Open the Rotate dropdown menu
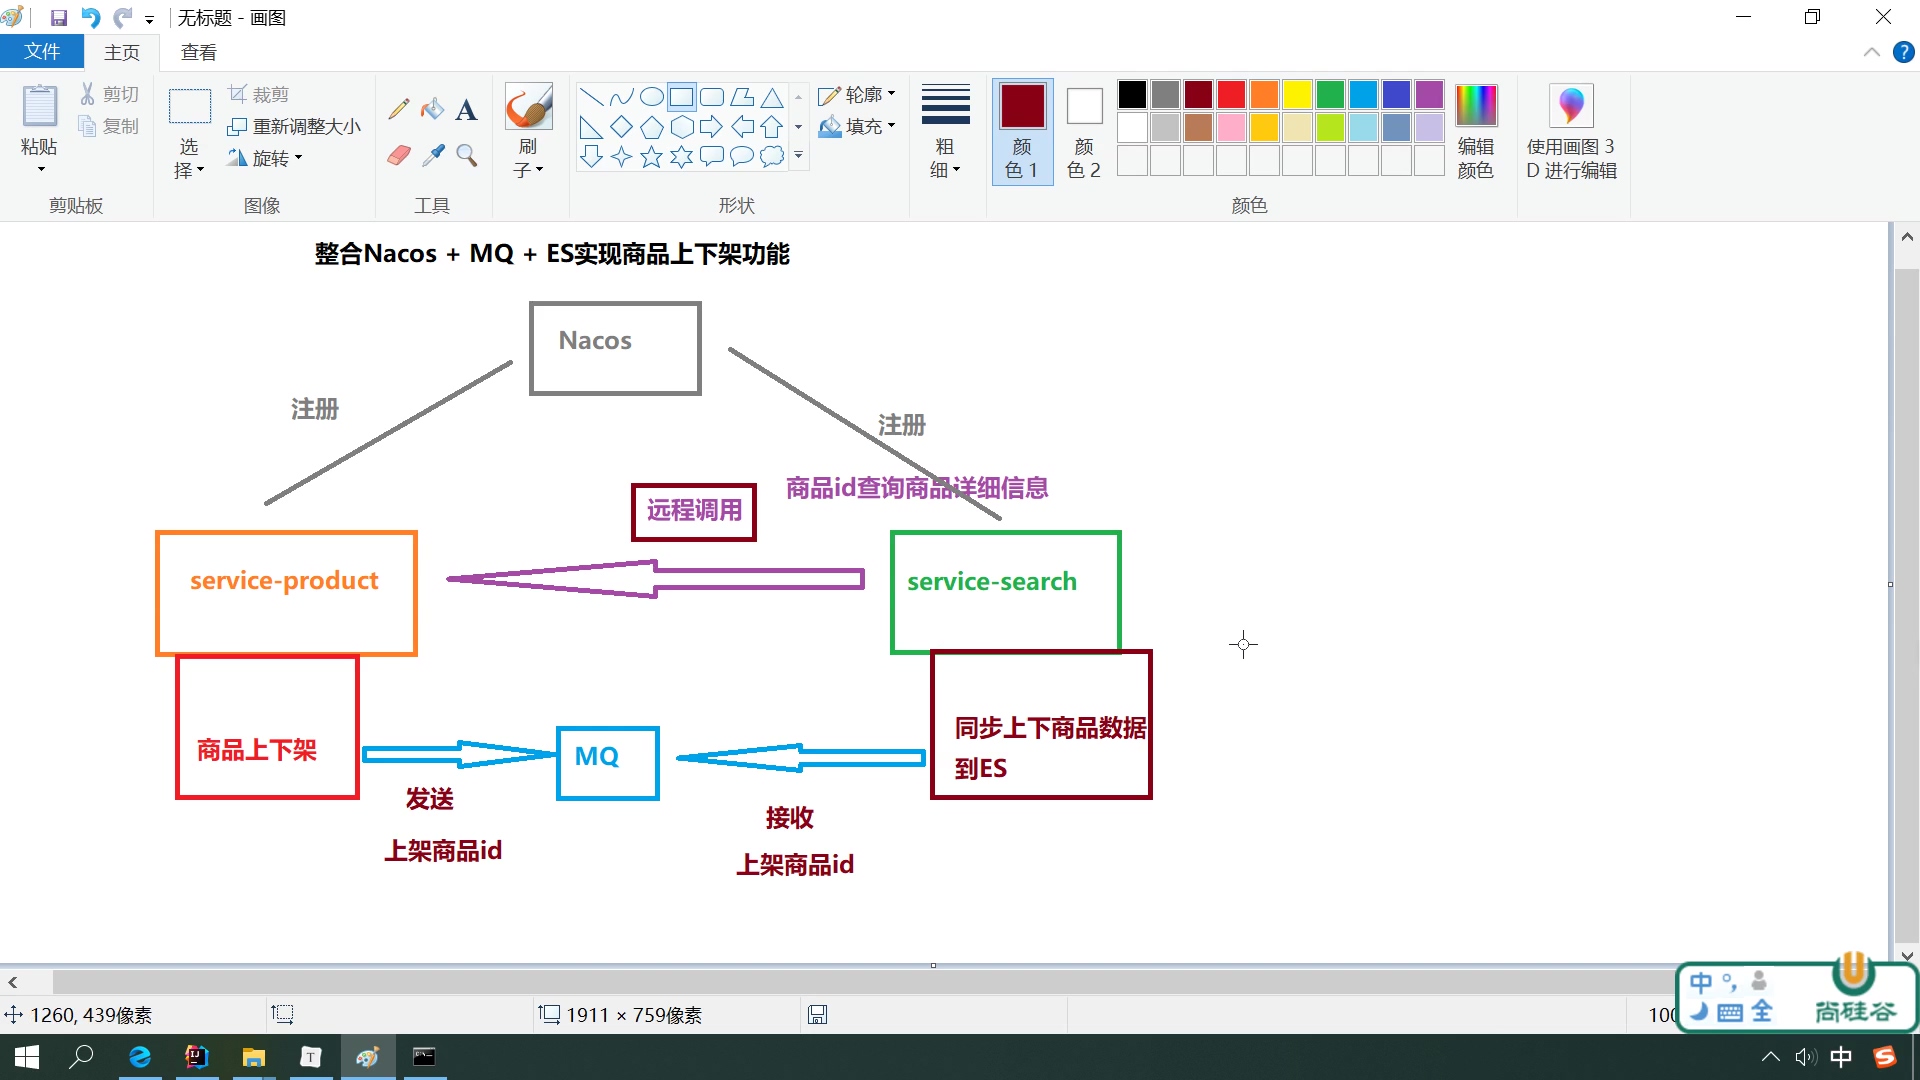 (x=266, y=158)
